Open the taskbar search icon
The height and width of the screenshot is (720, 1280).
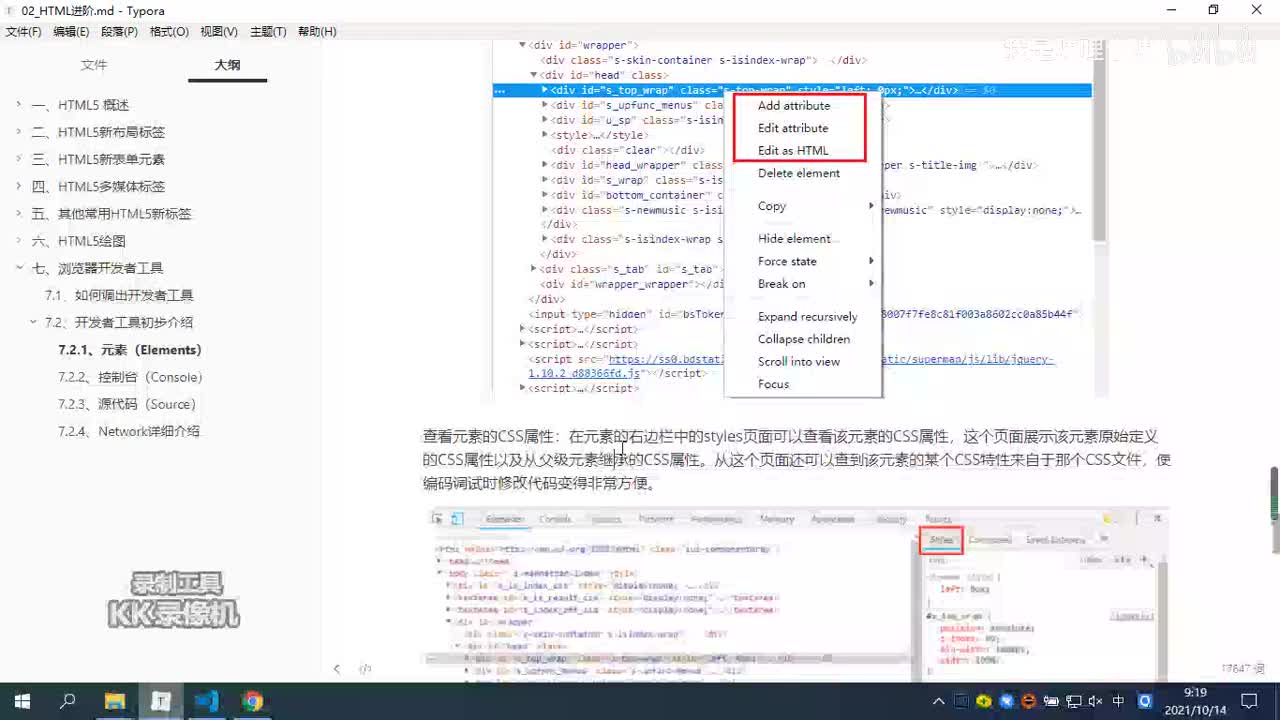coord(68,701)
